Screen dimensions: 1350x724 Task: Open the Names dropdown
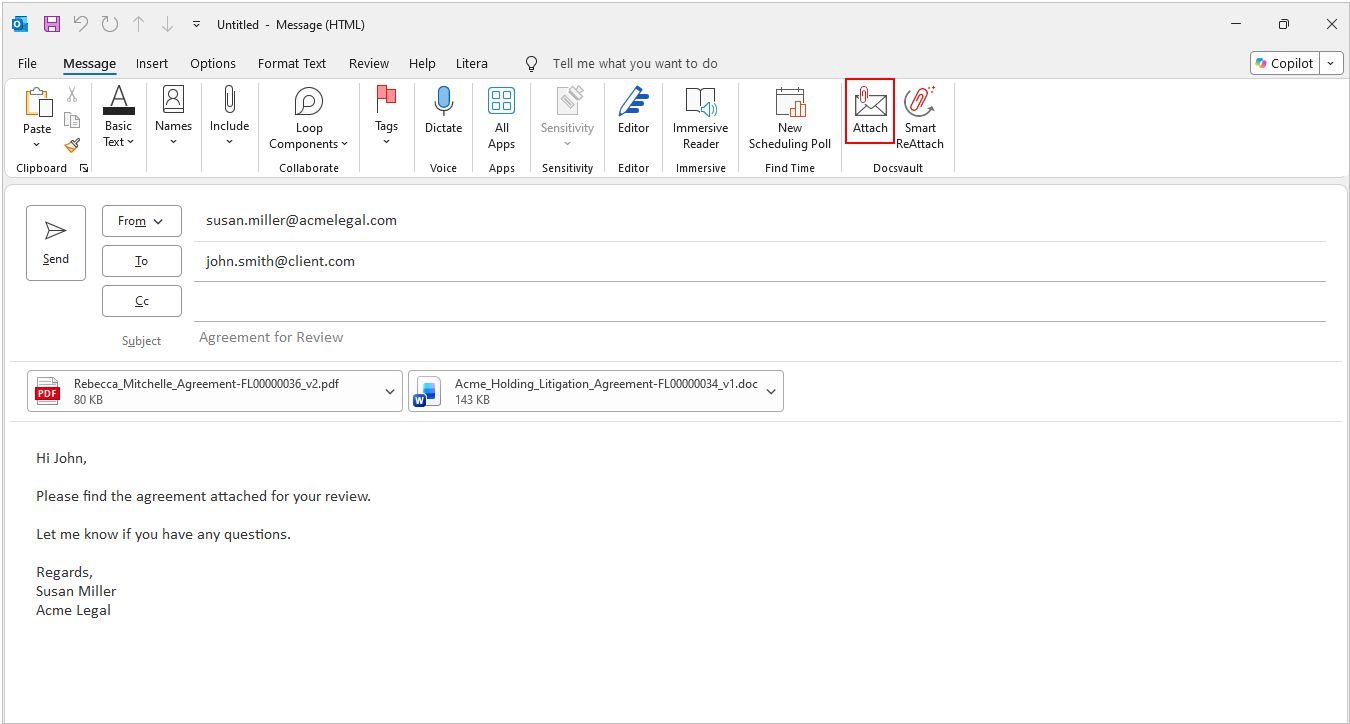tap(173, 117)
